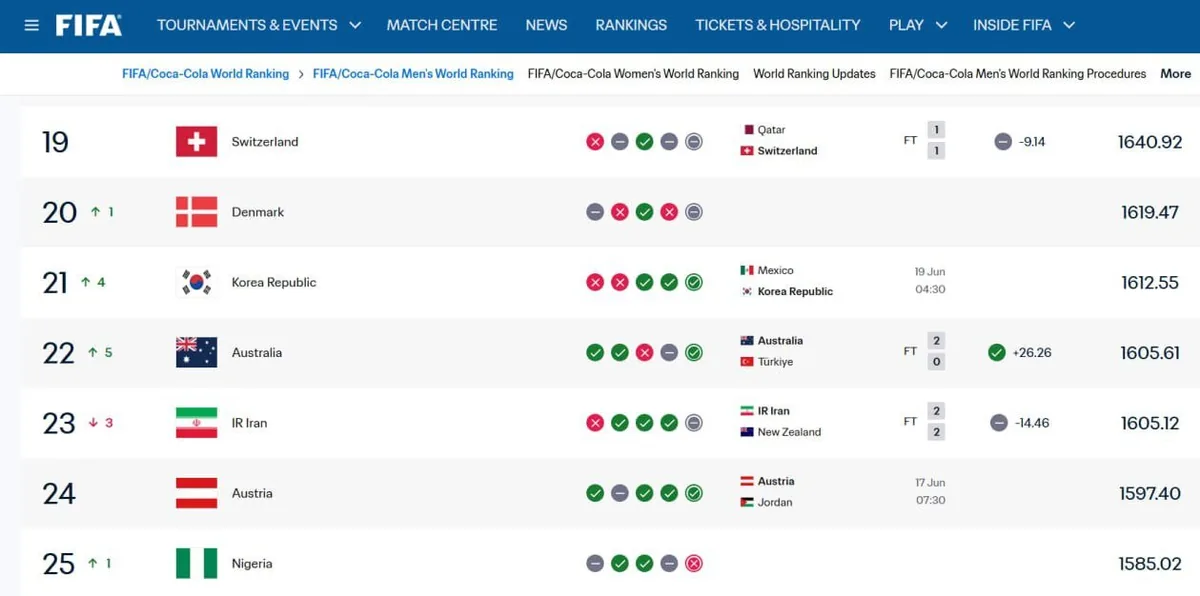Click the More submenu option

coord(1175,74)
